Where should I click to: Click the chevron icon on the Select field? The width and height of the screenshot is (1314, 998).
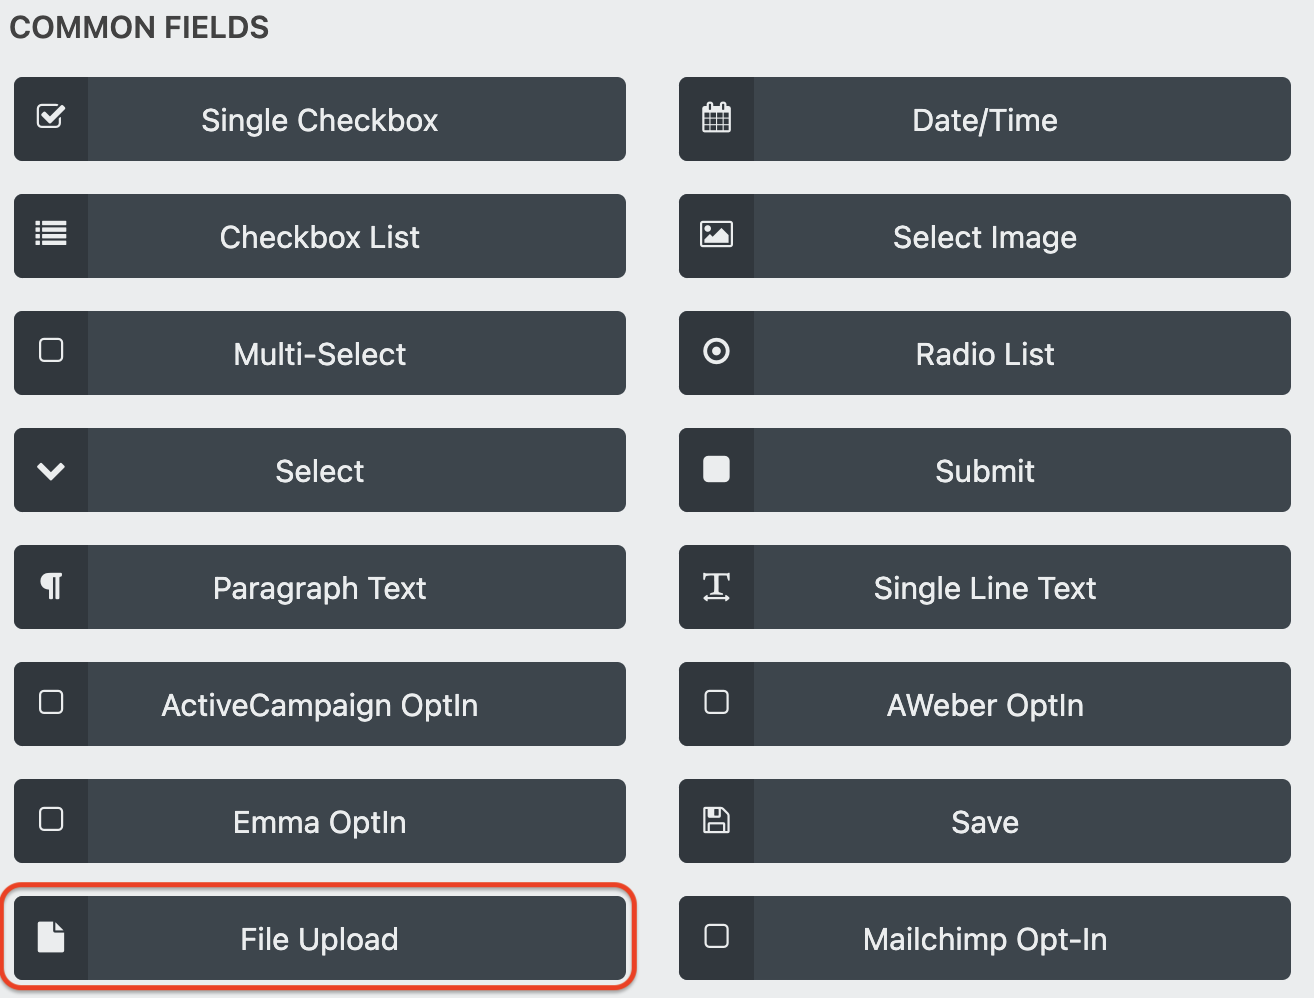pyautogui.click(x=50, y=470)
